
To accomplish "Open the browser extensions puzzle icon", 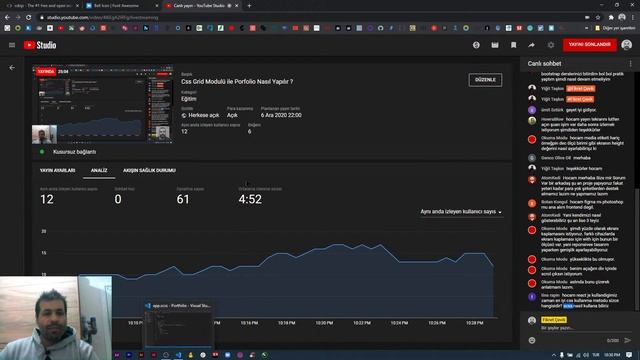I will tap(611, 18).
